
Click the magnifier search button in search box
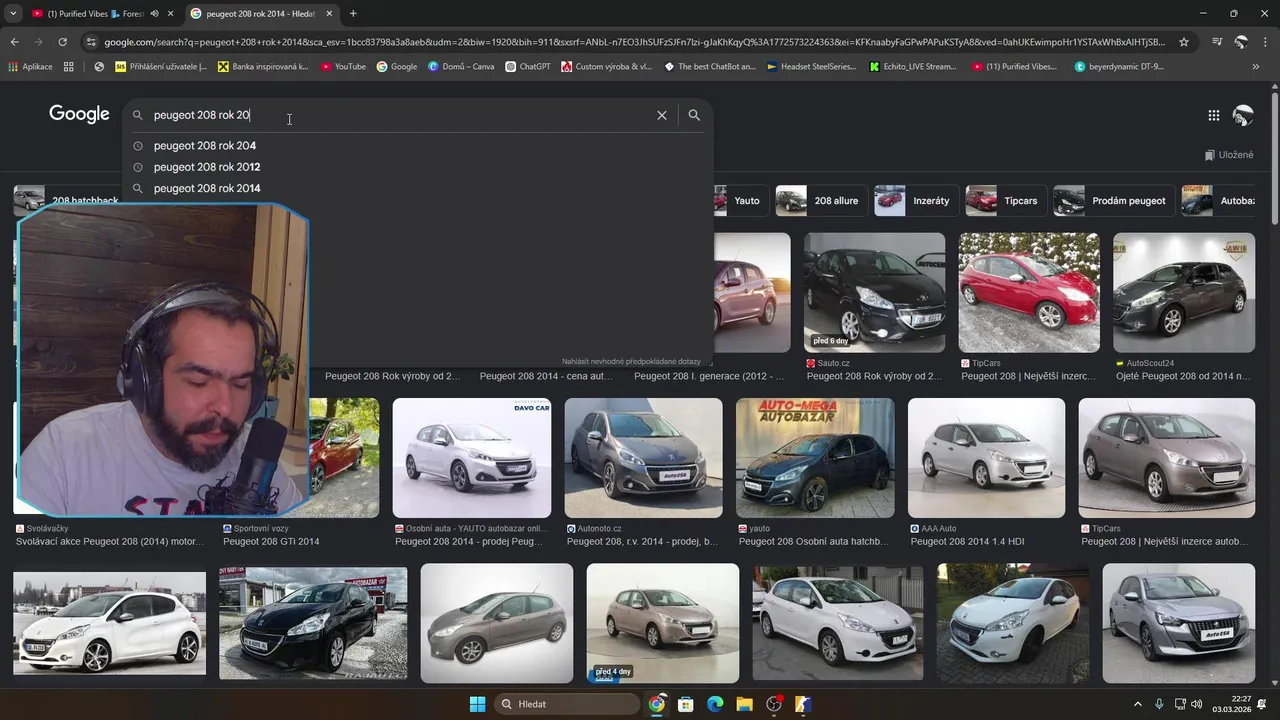tap(694, 115)
